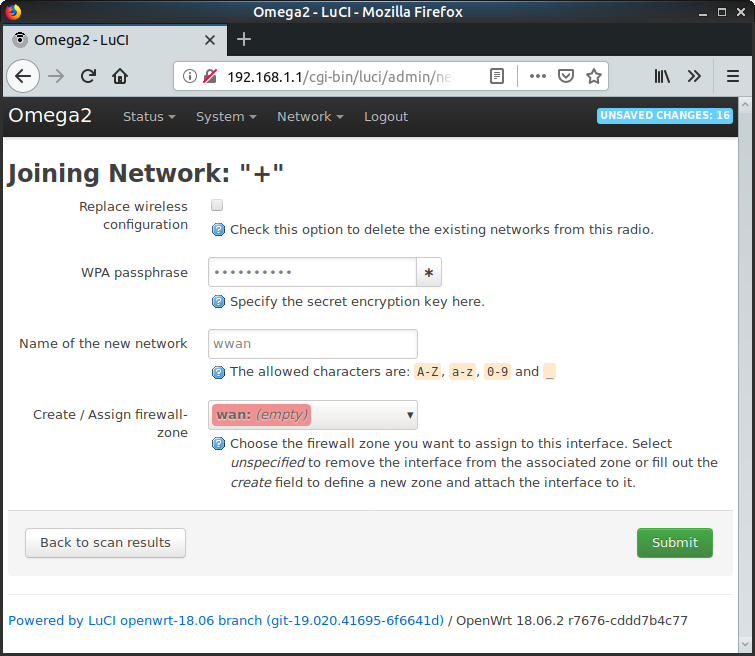Click the Firefox logo in title bar

13,12
